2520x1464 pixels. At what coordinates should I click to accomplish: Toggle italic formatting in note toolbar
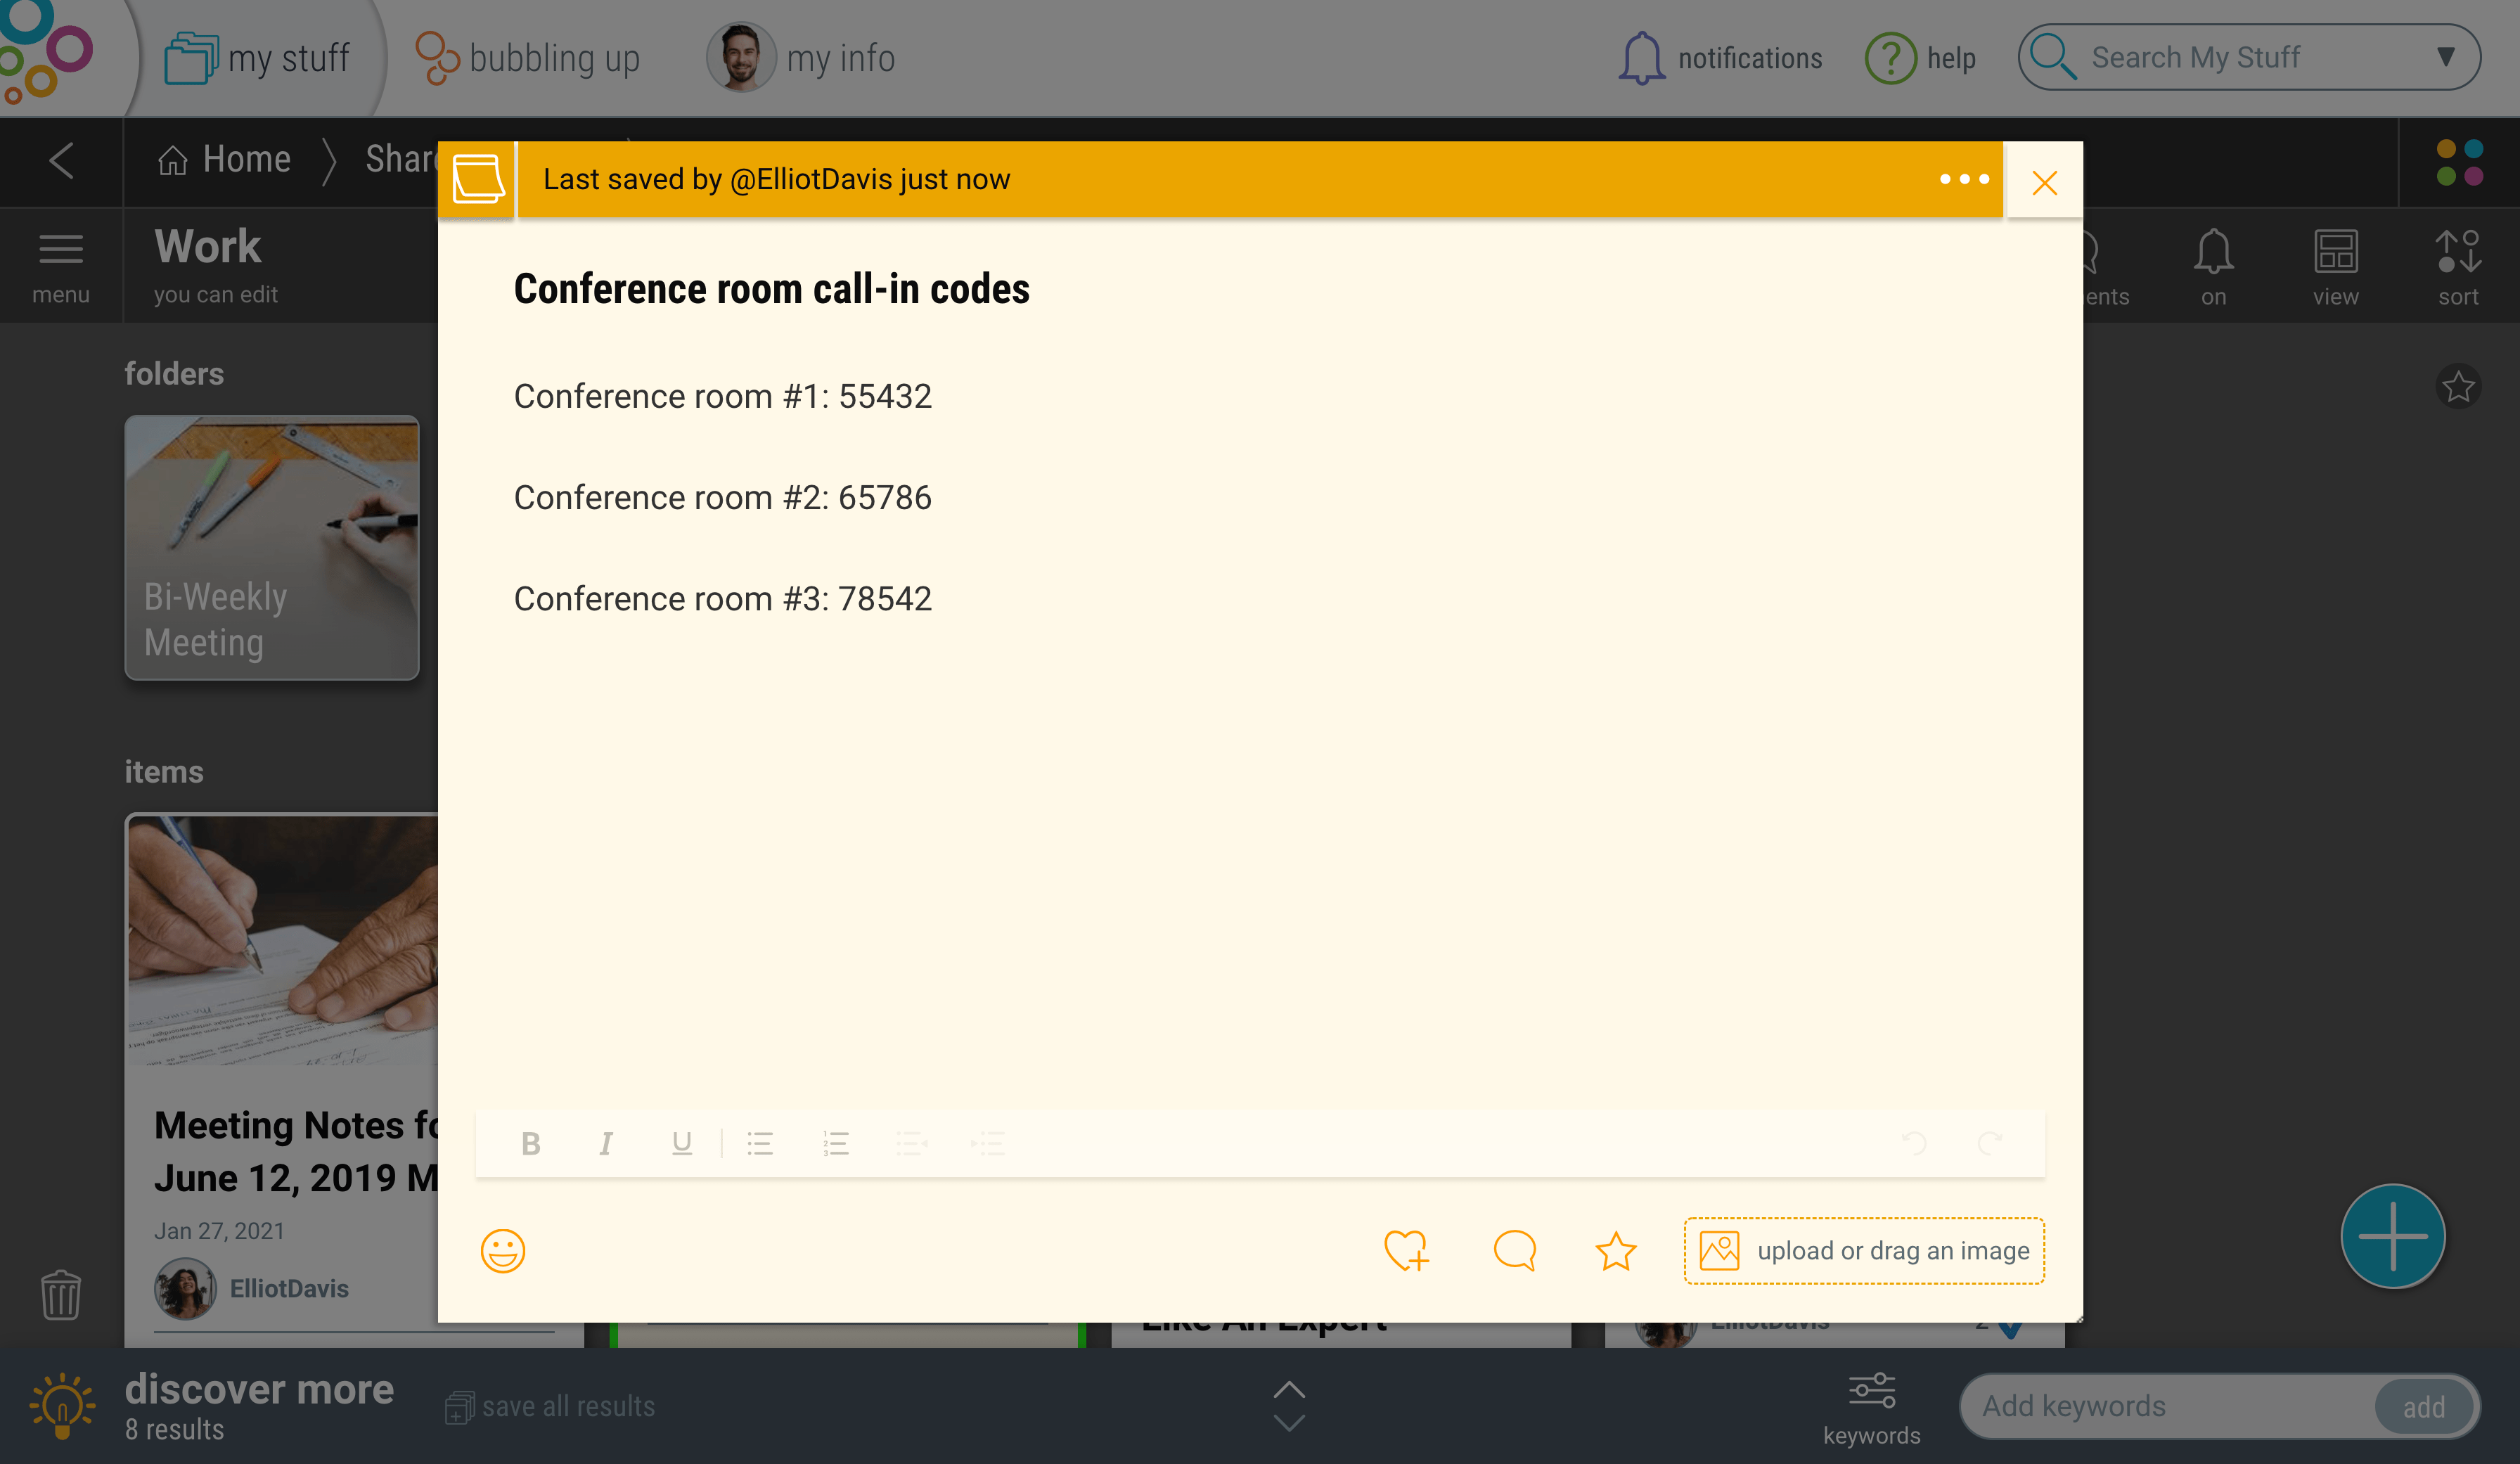click(606, 1143)
